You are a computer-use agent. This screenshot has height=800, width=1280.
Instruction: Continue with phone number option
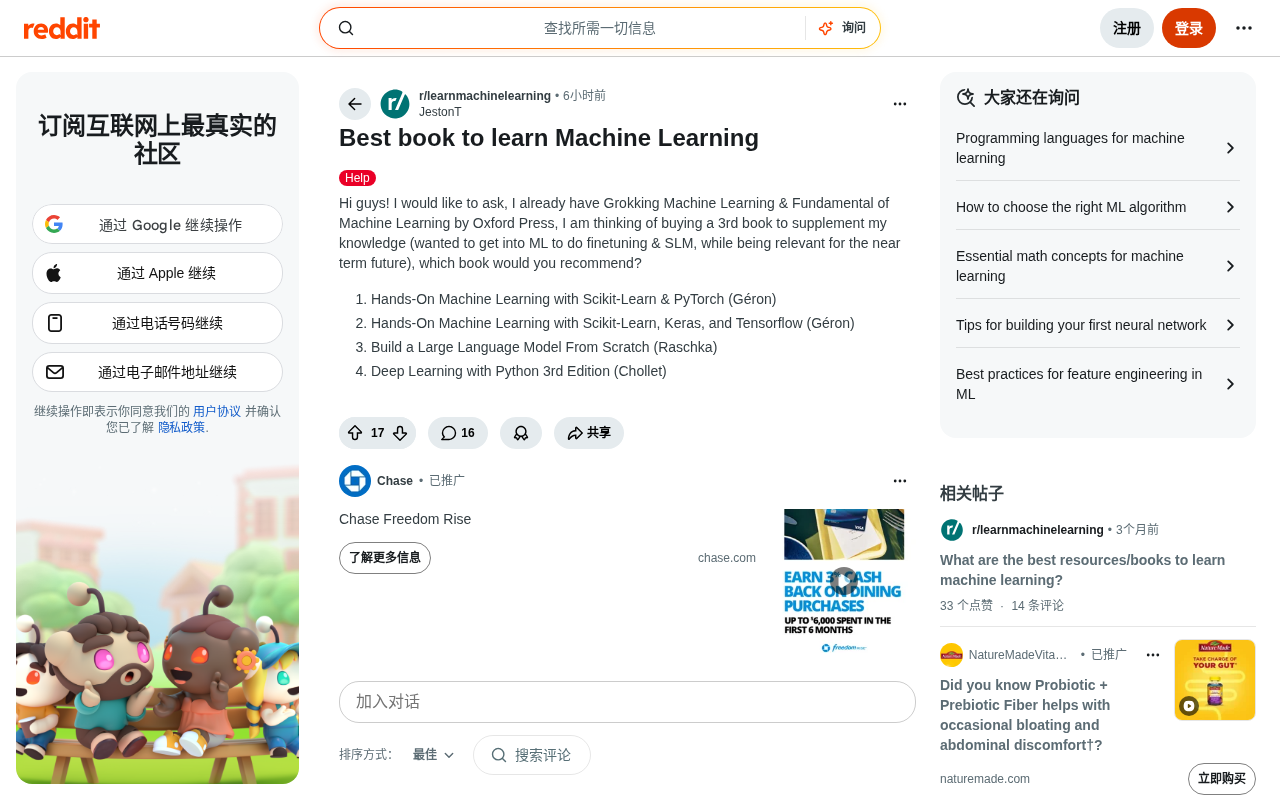(157, 323)
